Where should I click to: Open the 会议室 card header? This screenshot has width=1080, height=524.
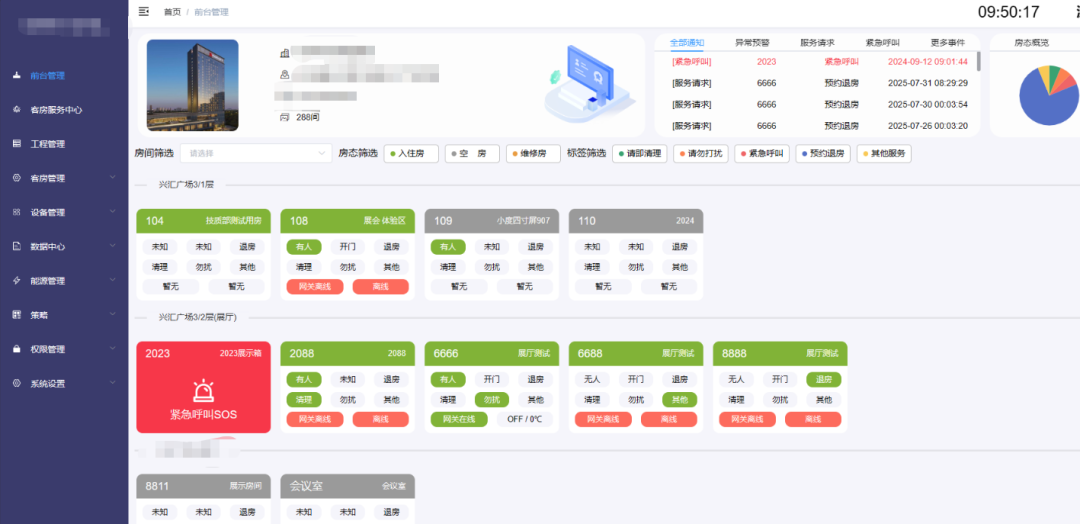(348, 485)
